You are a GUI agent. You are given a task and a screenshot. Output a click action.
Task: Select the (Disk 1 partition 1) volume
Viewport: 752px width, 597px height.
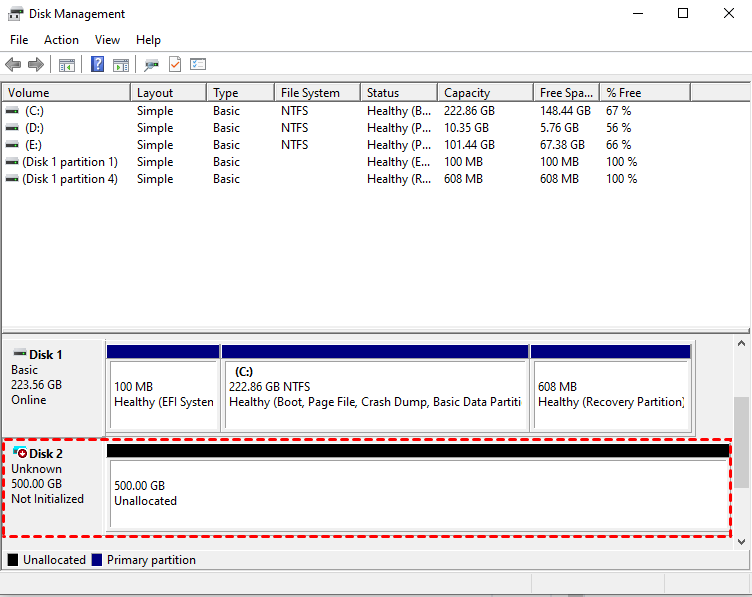346,162
